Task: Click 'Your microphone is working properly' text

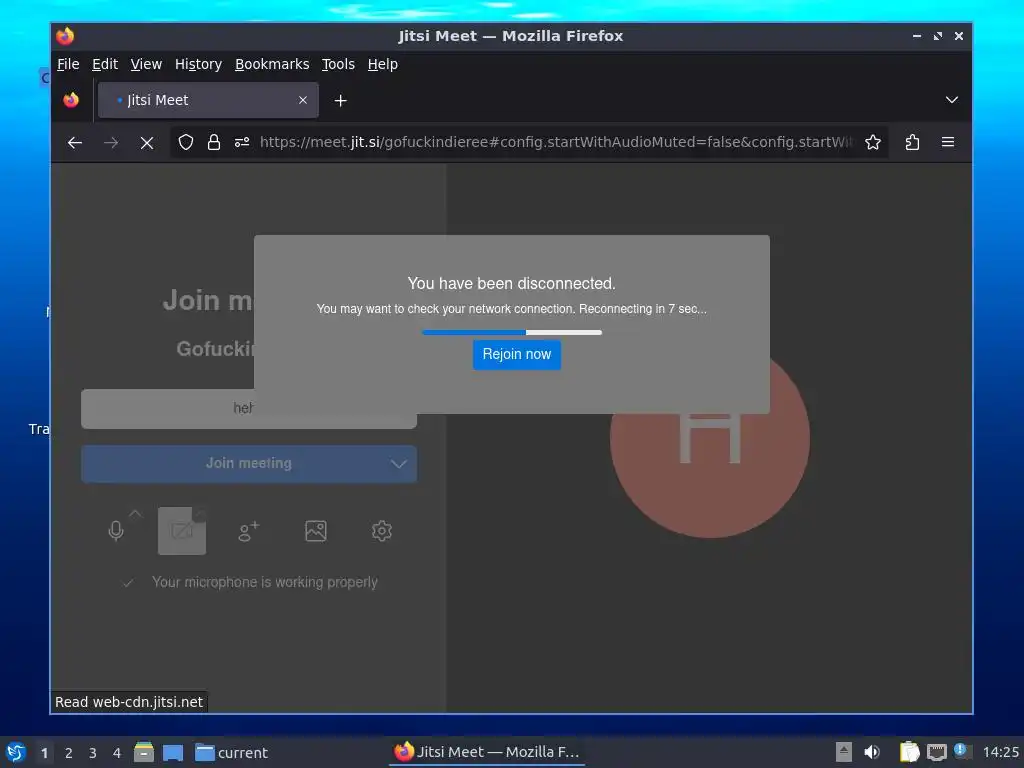Action: (x=264, y=582)
